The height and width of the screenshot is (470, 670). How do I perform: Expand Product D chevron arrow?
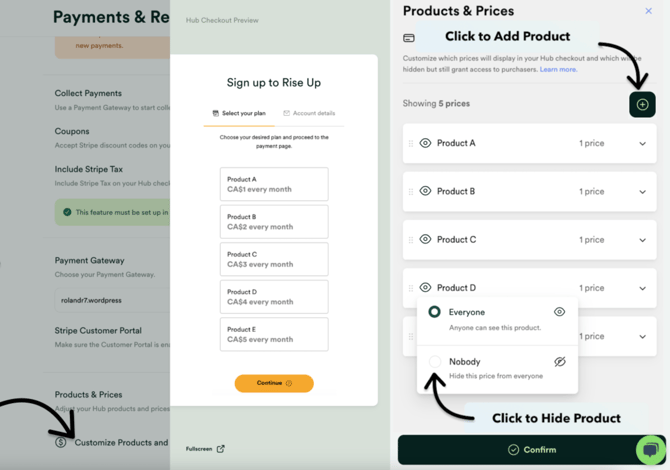642,288
